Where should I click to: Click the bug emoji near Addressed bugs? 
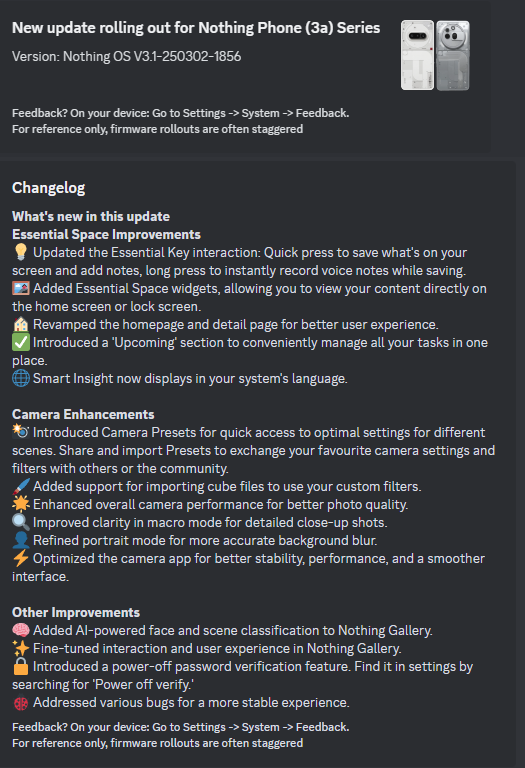coord(21,703)
